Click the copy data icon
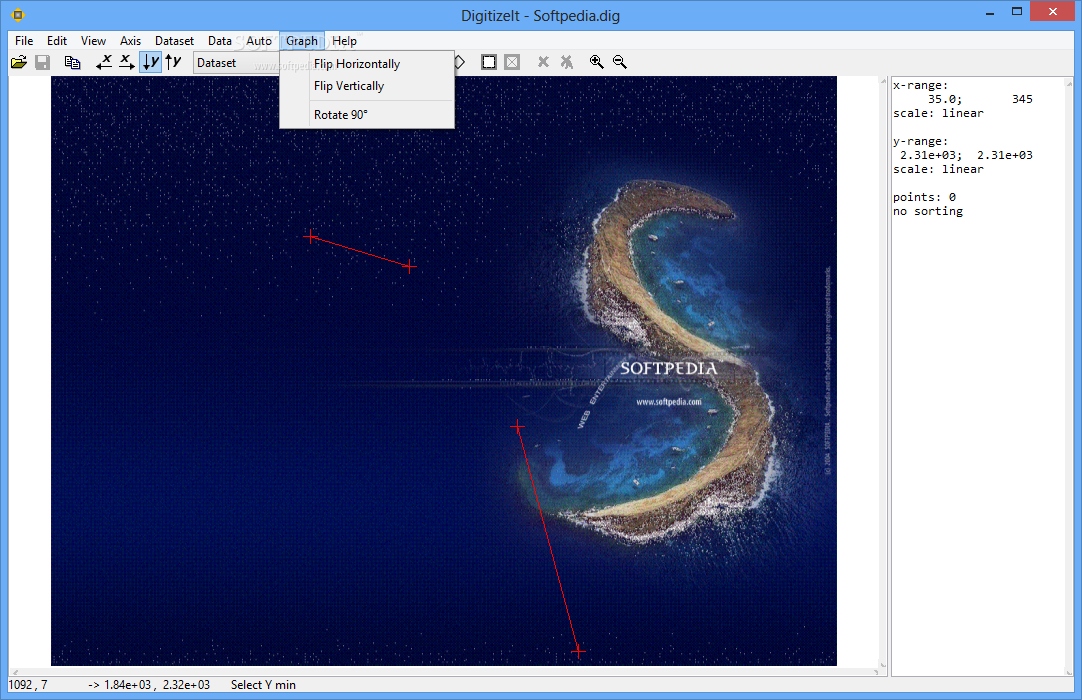 pos(72,62)
